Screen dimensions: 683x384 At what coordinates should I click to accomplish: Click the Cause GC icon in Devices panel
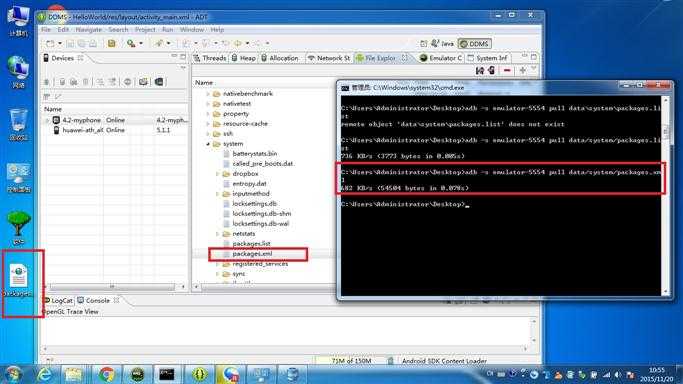coord(86,82)
